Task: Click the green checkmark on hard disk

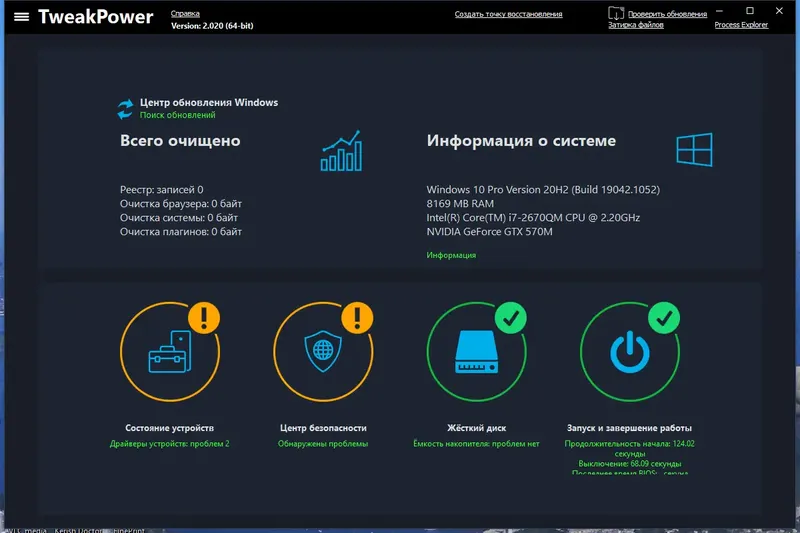Action: tap(511, 318)
